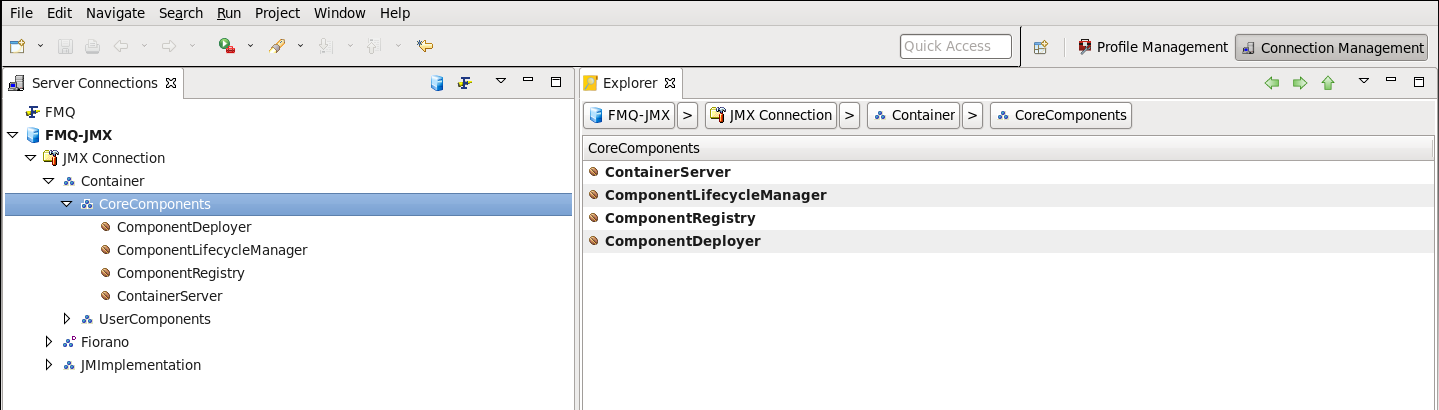The width and height of the screenshot is (1439, 410).
Task: Click the New wizard toolbar icon
Action: (18, 46)
